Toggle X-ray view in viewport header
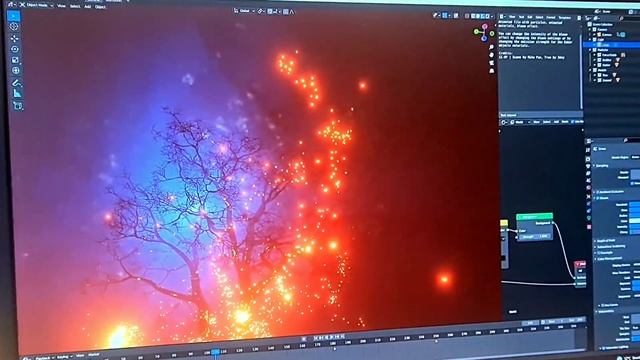 (467, 16)
